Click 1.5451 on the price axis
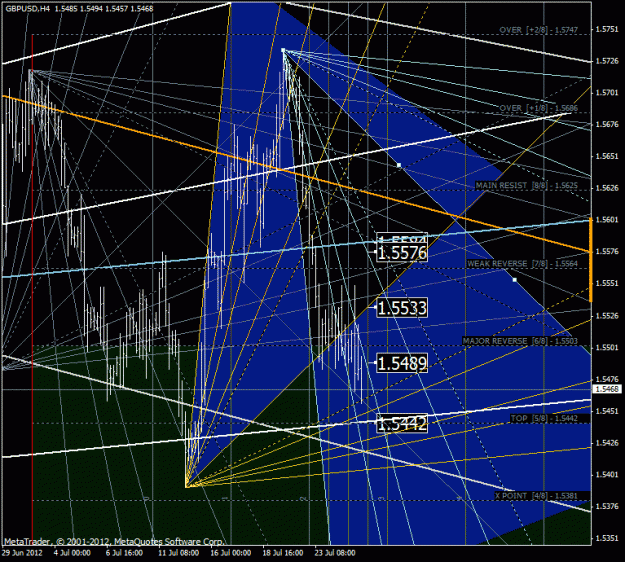Image resolution: width=625 pixels, height=562 pixels. coord(607,411)
